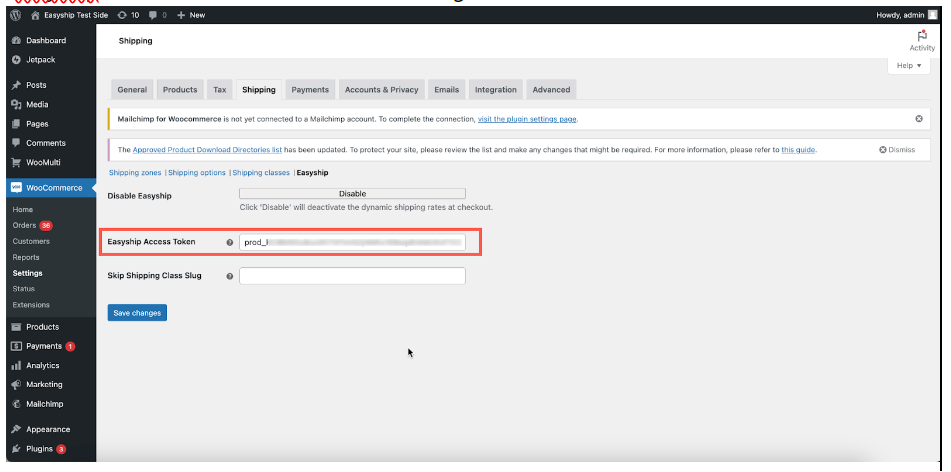Click the admin avatar icon
Image resolution: width=951 pixels, height=472 pixels.
[933, 15]
